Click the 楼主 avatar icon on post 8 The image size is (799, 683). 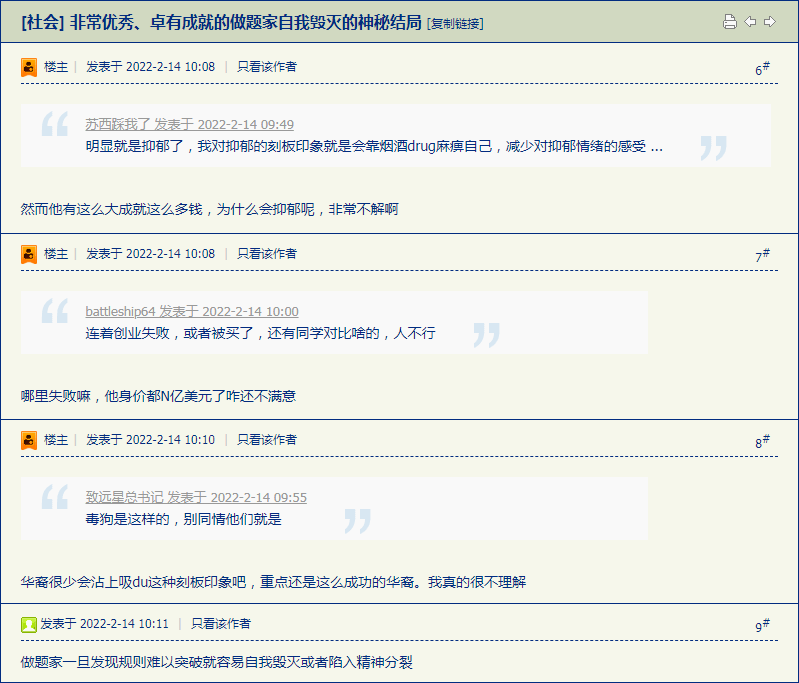coord(29,440)
